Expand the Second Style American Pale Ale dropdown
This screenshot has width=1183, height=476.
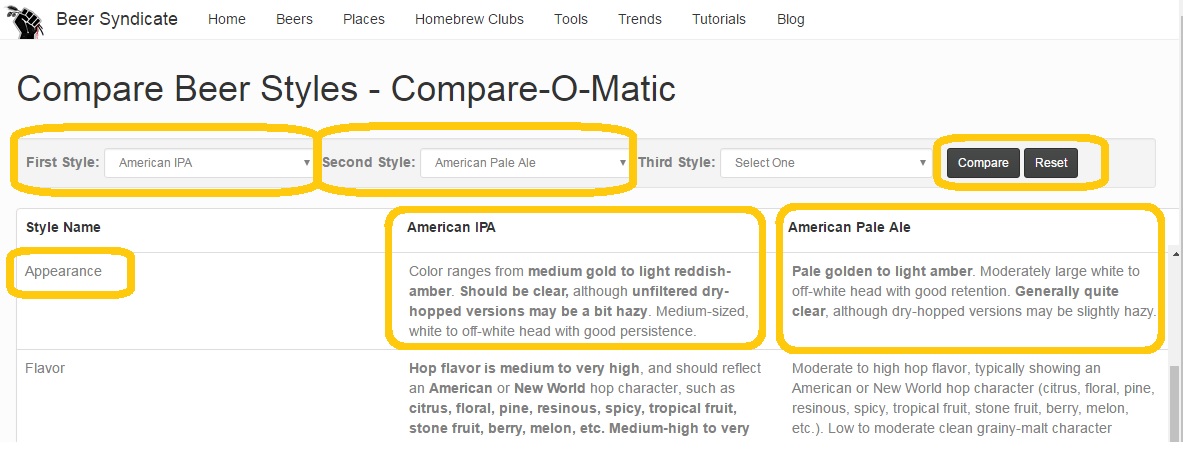point(524,162)
